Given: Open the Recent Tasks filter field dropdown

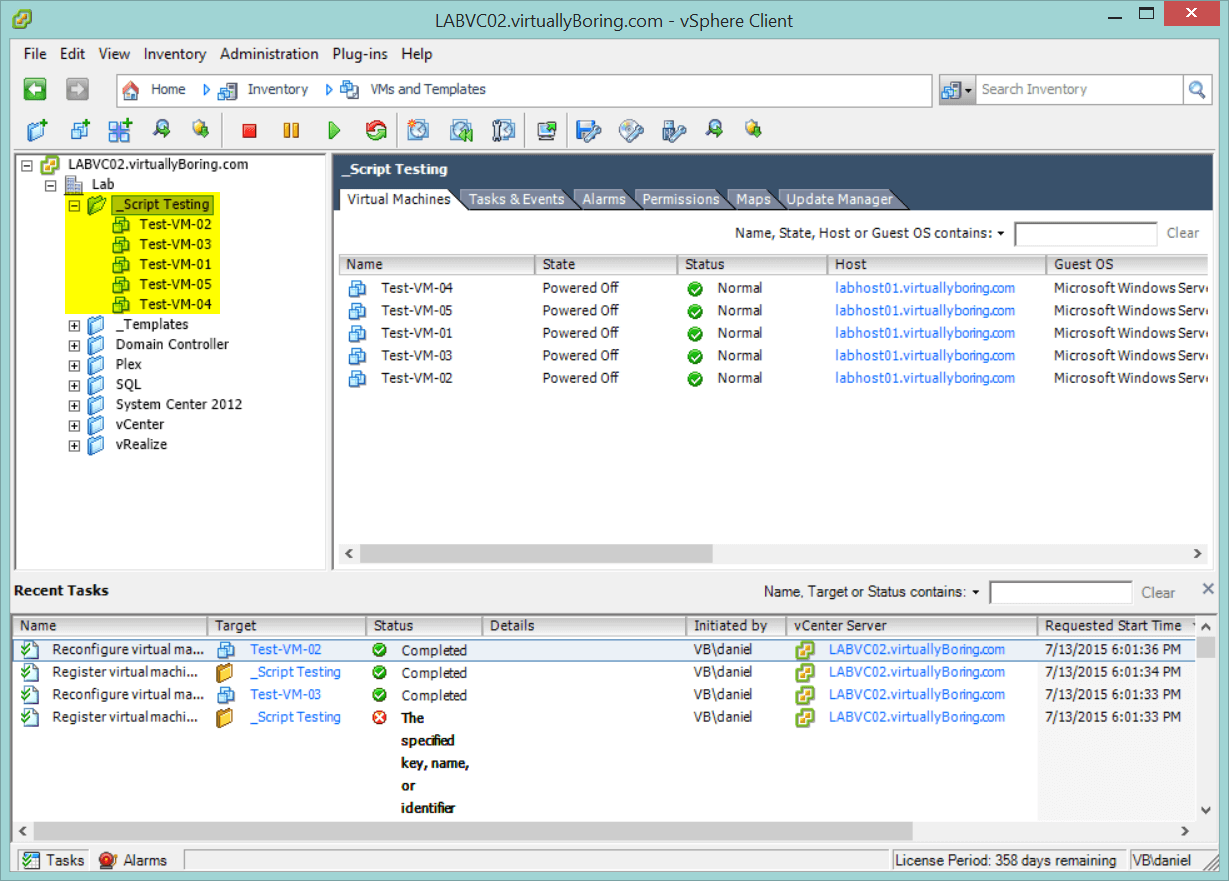Looking at the screenshot, I should (x=975, y=592).
